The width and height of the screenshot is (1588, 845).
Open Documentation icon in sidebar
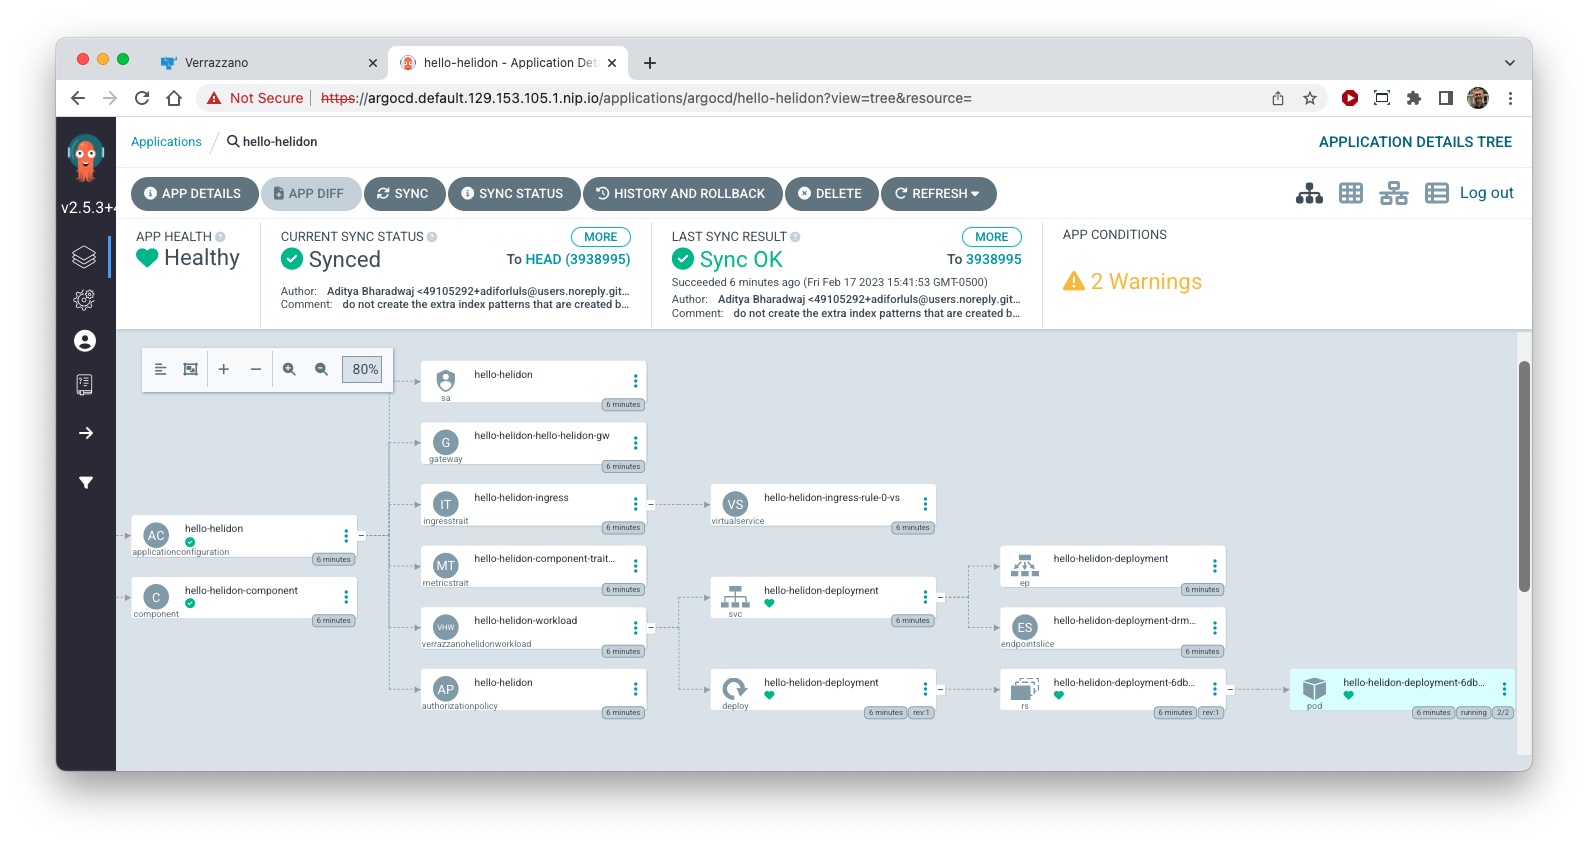[85, 384]
